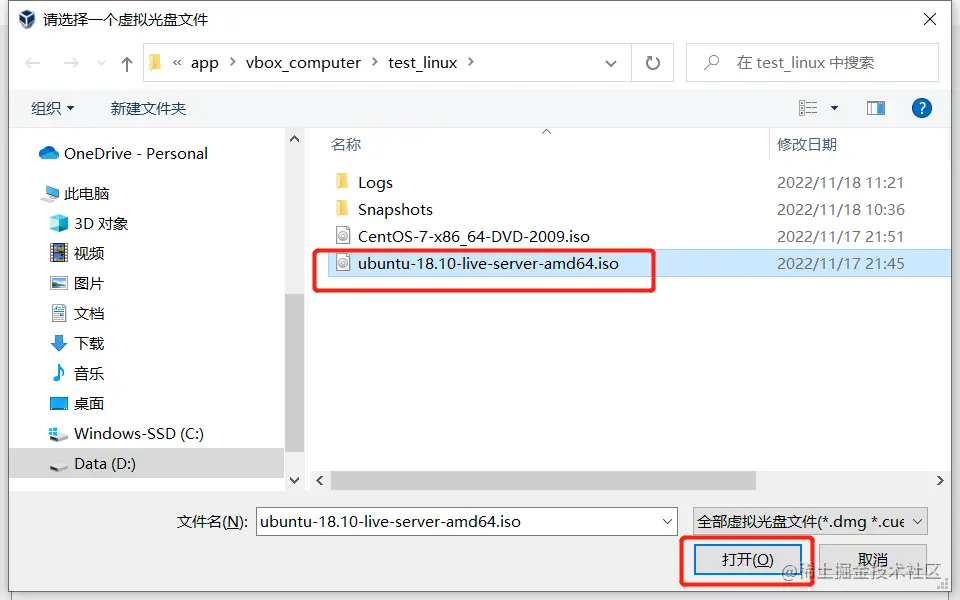Select ubuntu-18.10-live-server-amd64.iso file

point(488,263)
